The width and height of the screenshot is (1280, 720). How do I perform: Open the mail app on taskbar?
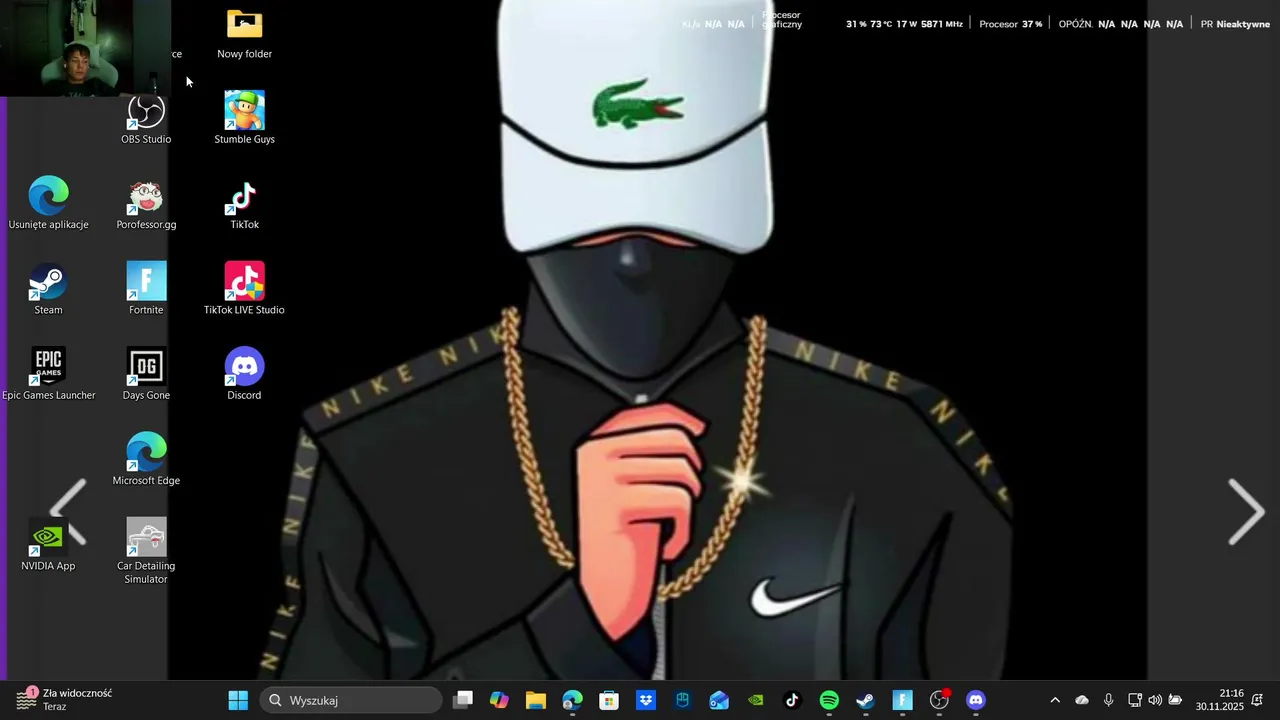coord(719,700)
